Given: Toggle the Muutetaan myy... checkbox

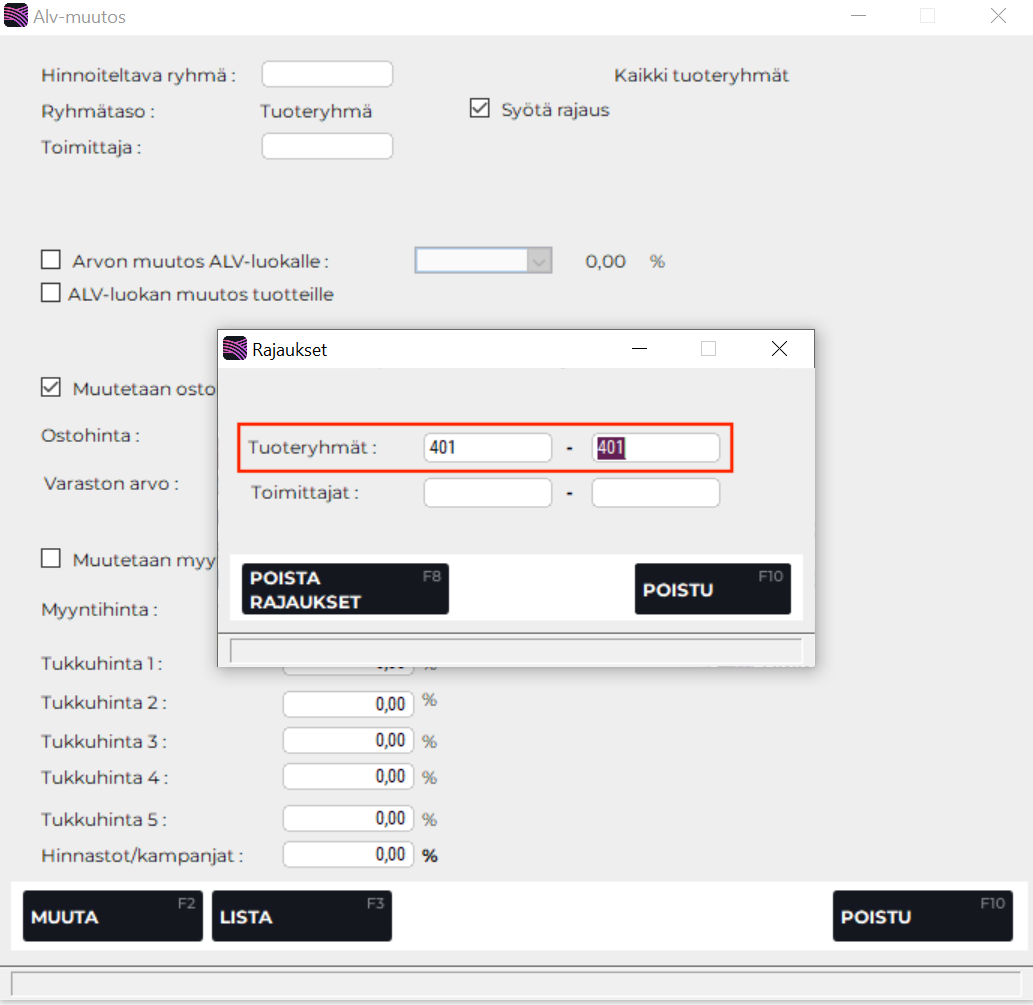Looking at the screenshot, I should pos(51,559).
